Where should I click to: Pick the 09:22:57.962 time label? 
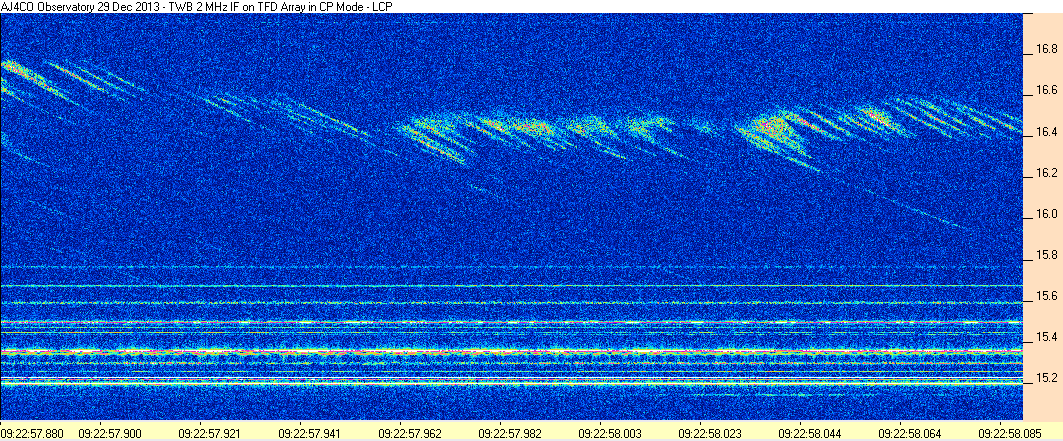click(410, 431)
